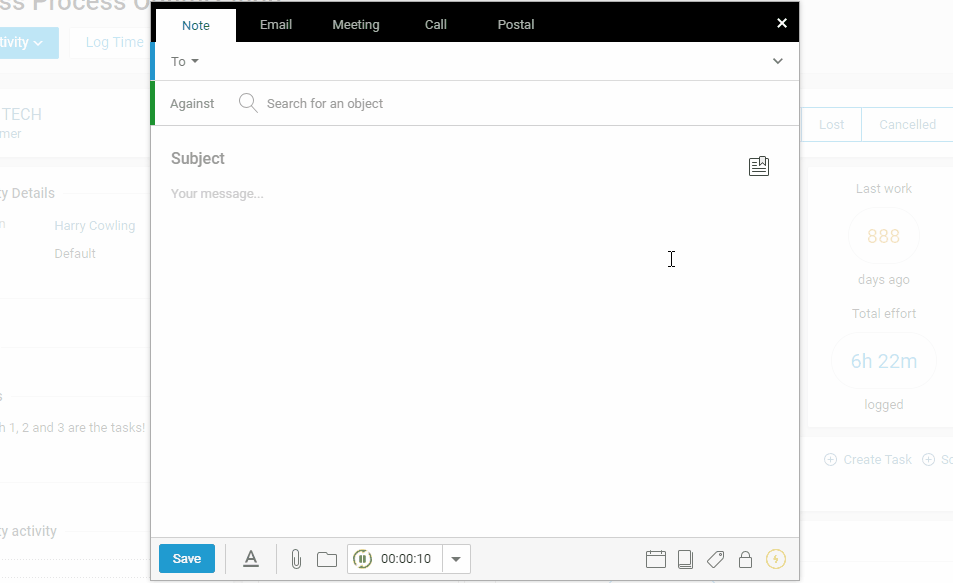The height and width of the screenshot is (583, 953).
Task: Attach a file with the paperclip icon
Action: coord(296,559)
